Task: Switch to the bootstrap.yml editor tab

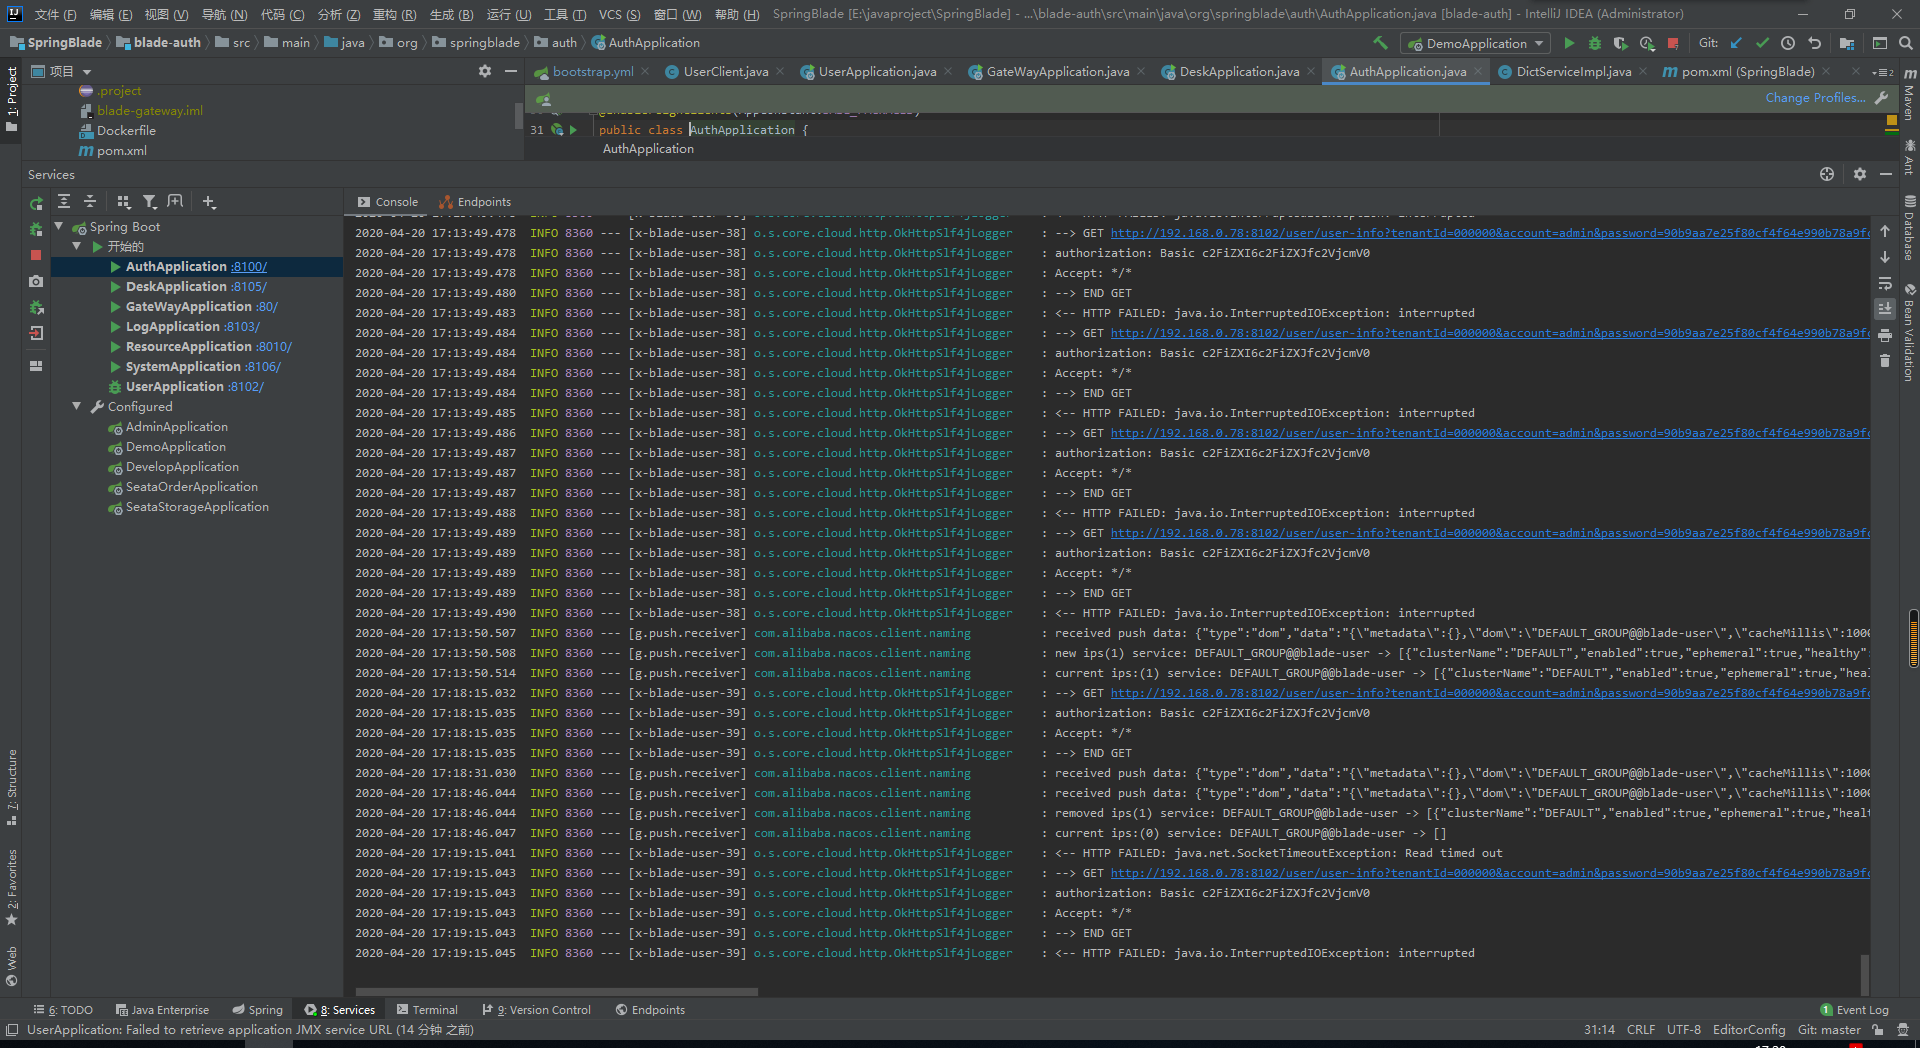Action: click(x=592, y=71)
